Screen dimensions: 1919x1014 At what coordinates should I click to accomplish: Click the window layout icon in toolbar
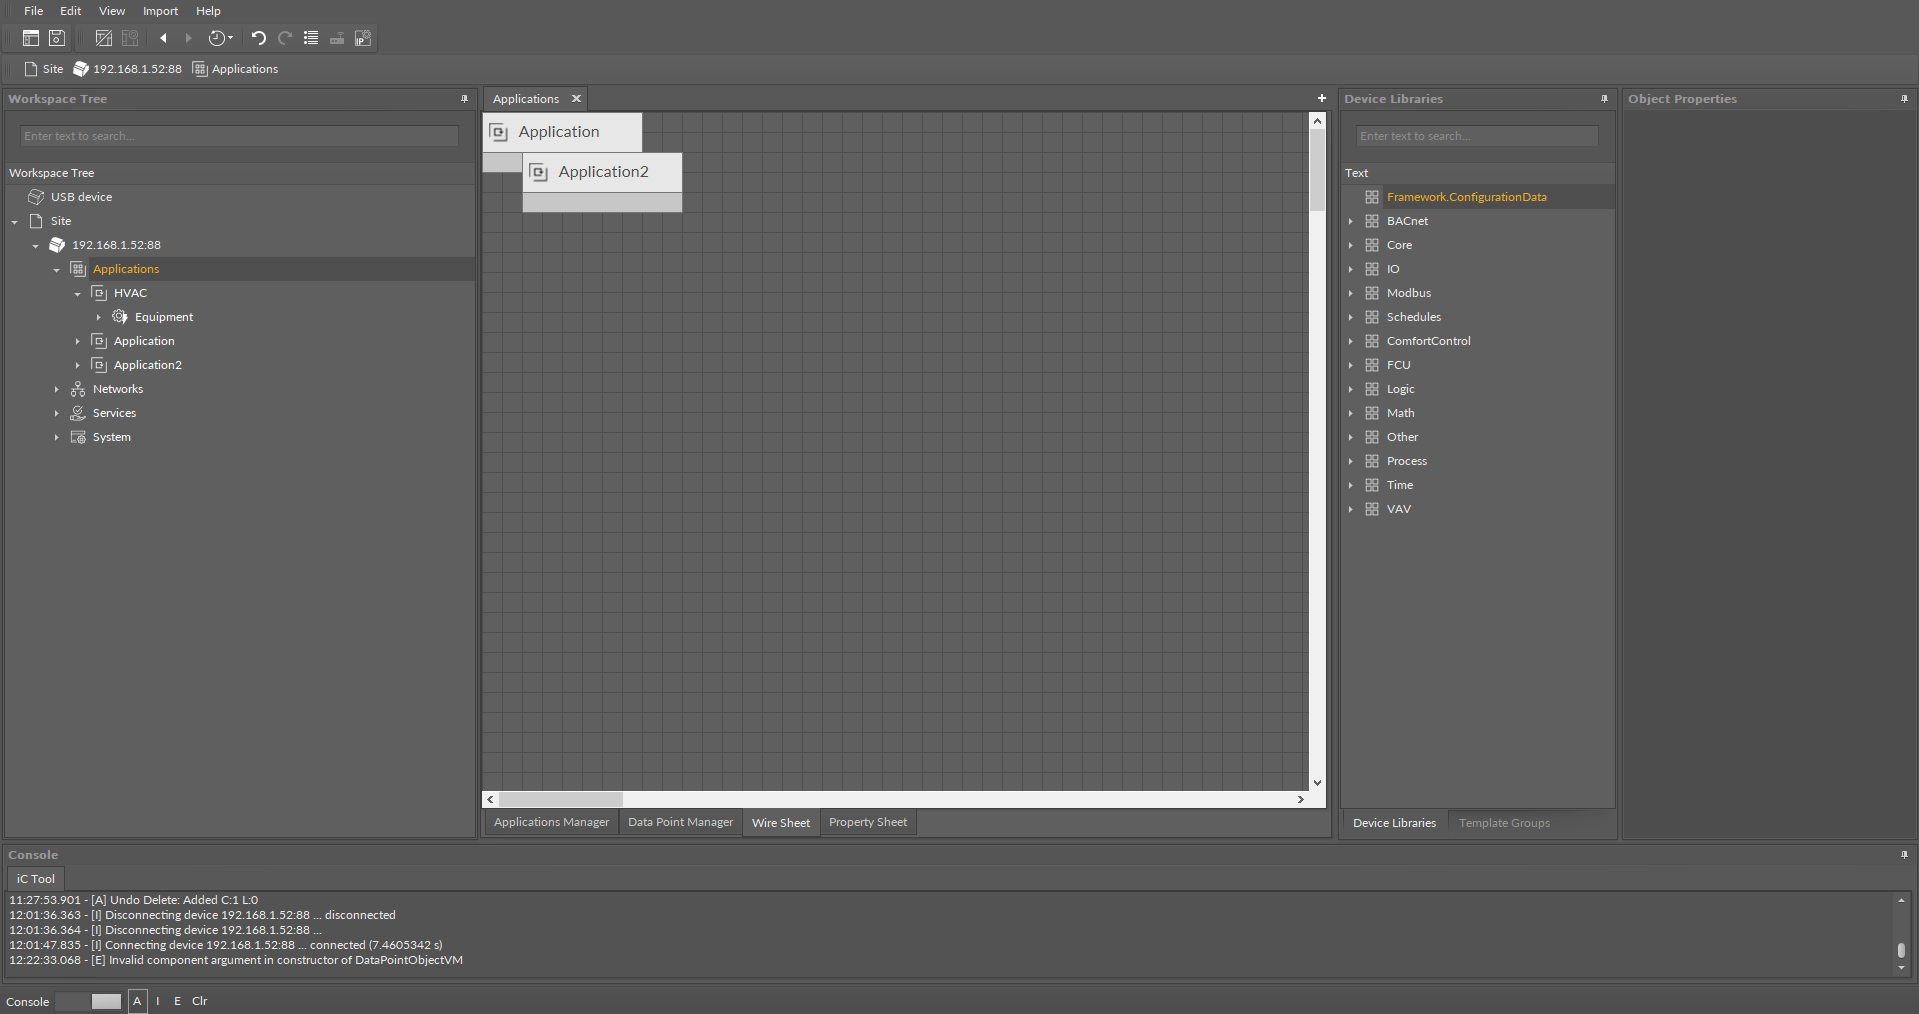click(31, 38)
